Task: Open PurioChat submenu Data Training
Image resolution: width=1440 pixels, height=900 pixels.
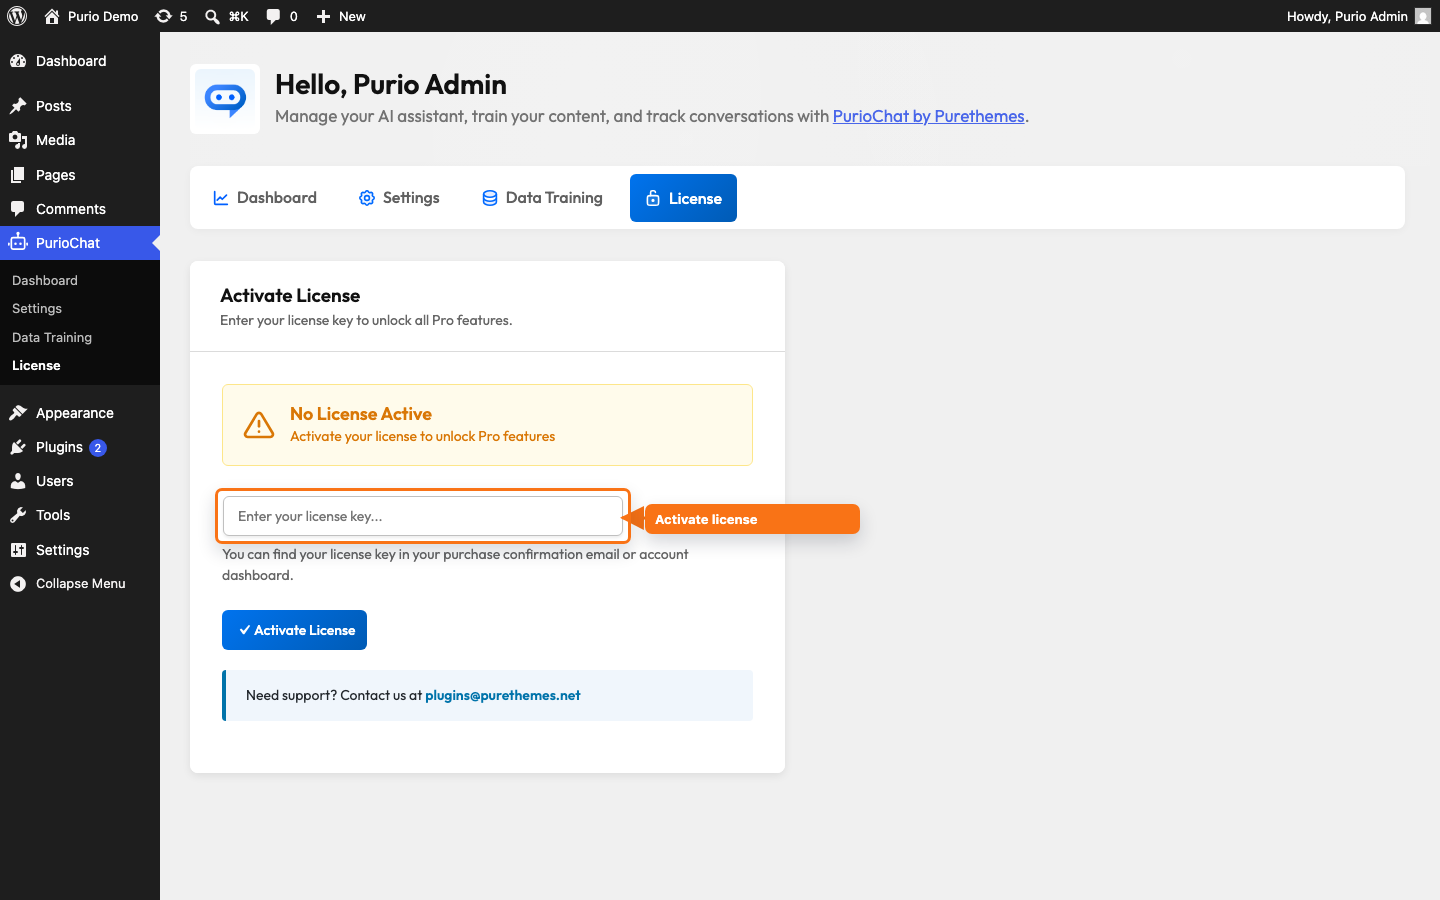Action: pos(52,338)
